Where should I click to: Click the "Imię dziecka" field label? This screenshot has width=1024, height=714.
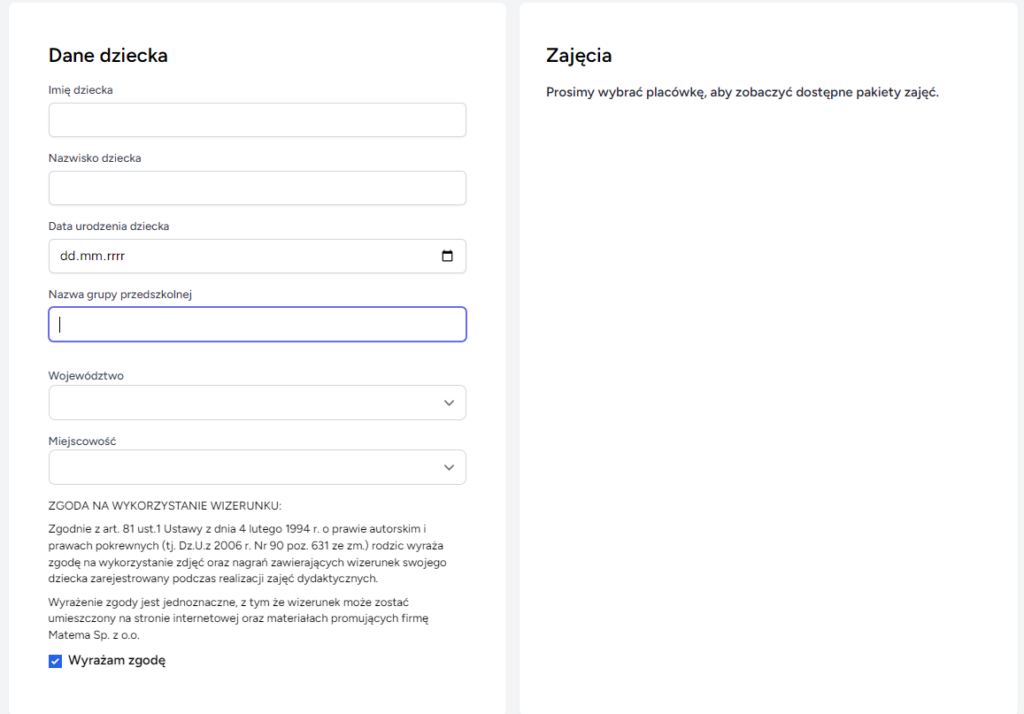(81, 90)
